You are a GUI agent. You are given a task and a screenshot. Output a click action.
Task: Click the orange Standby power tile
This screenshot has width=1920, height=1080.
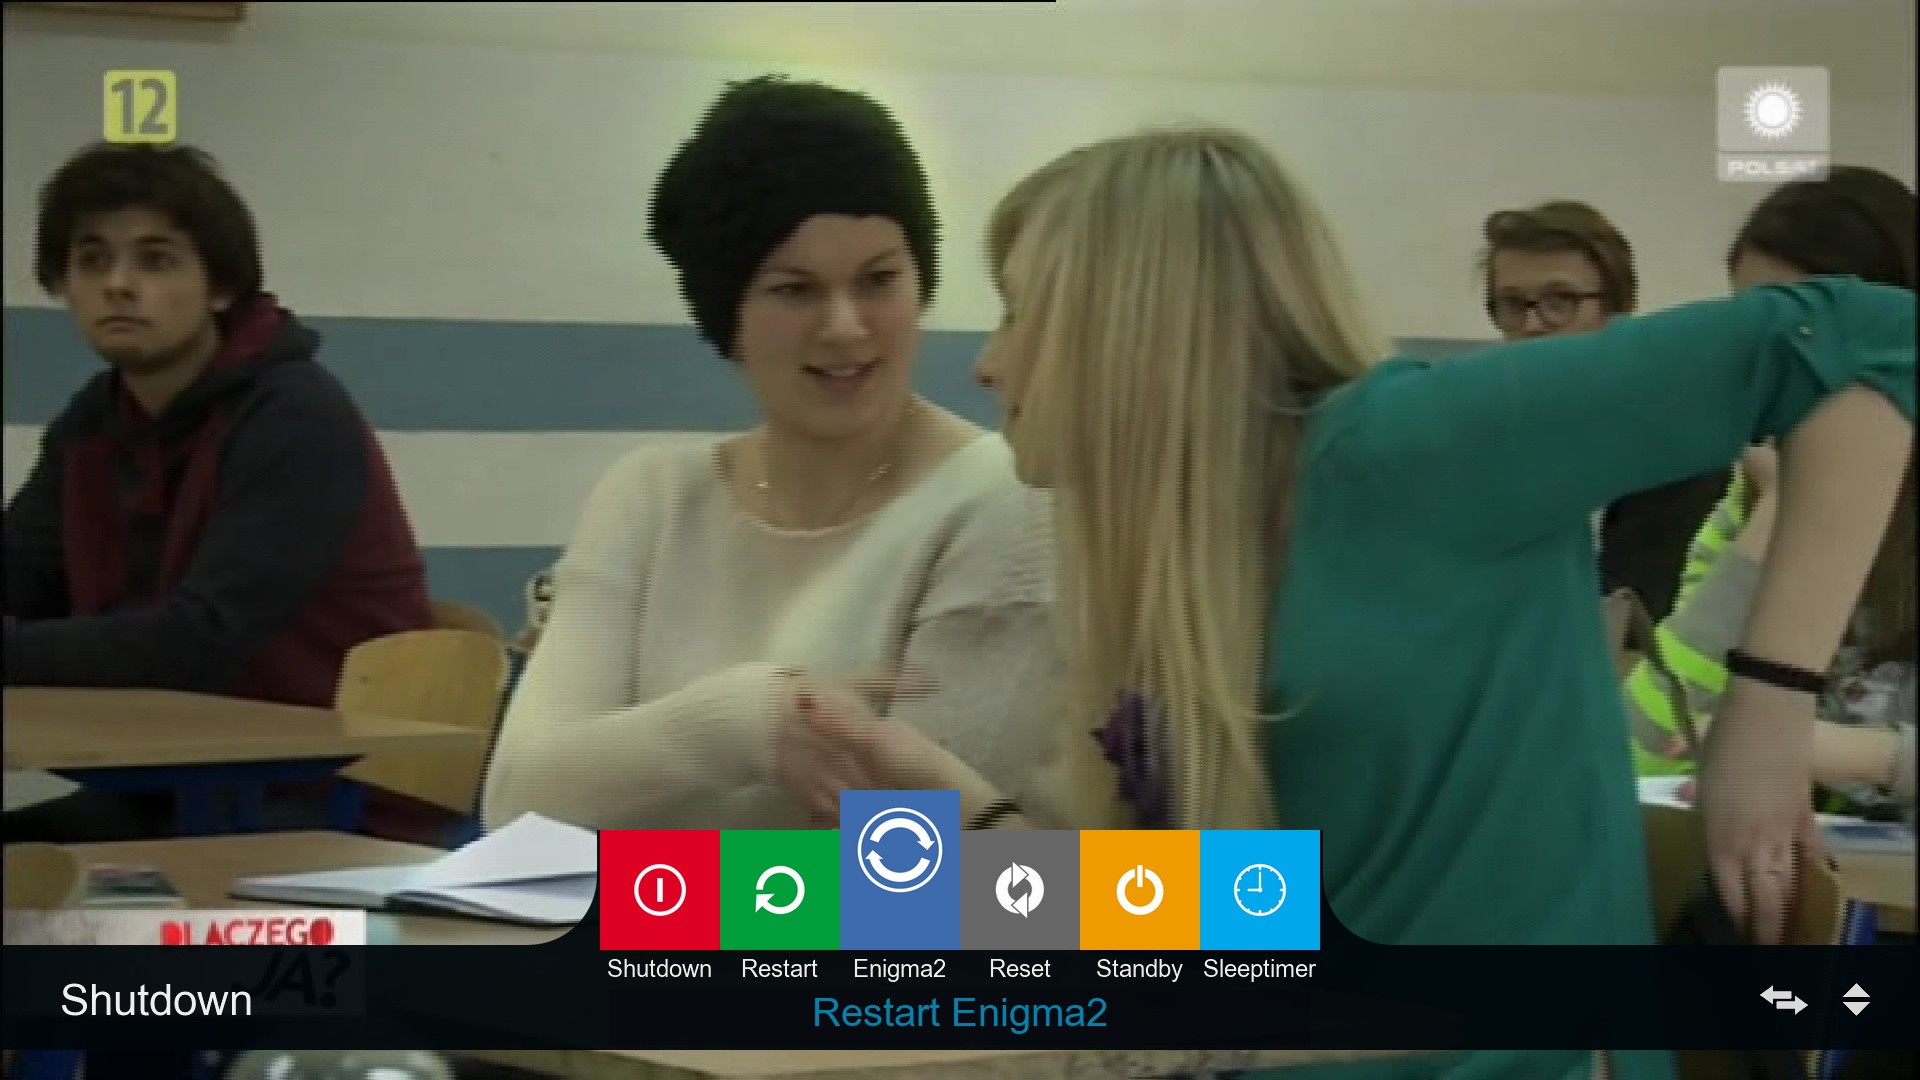[x=1139, y=889]
